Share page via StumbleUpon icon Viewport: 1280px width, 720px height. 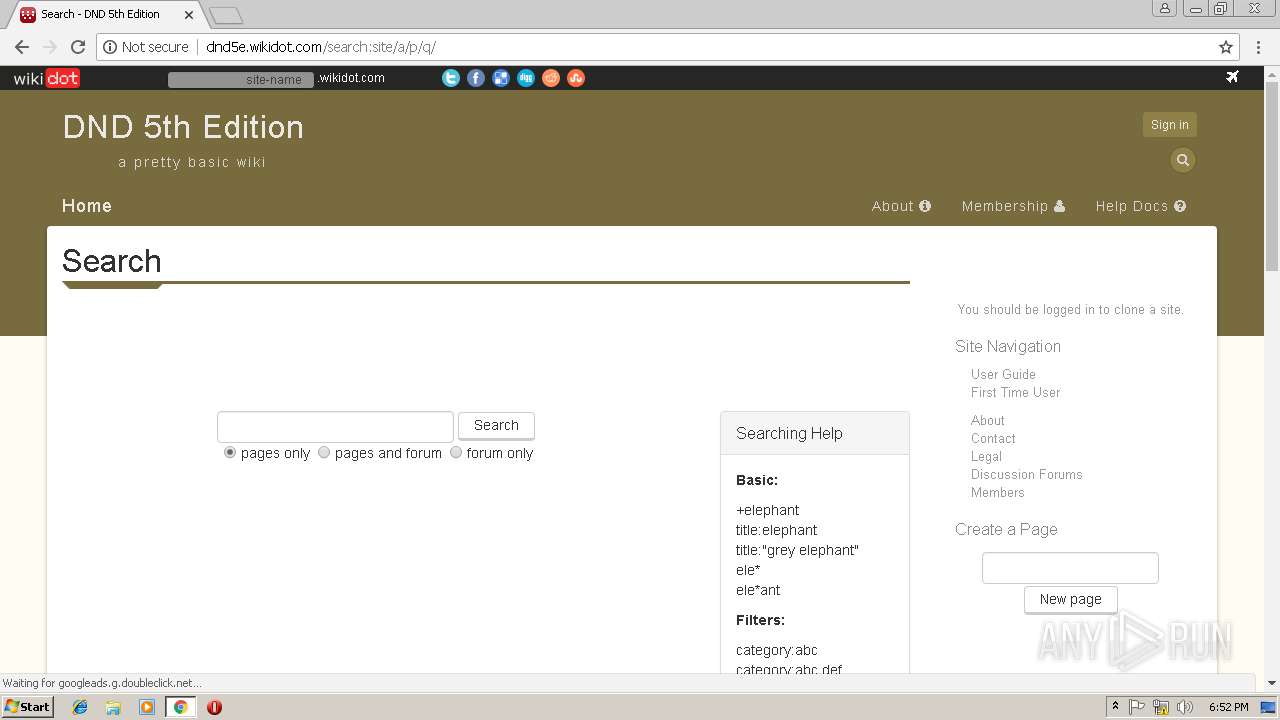click(576, 78)
